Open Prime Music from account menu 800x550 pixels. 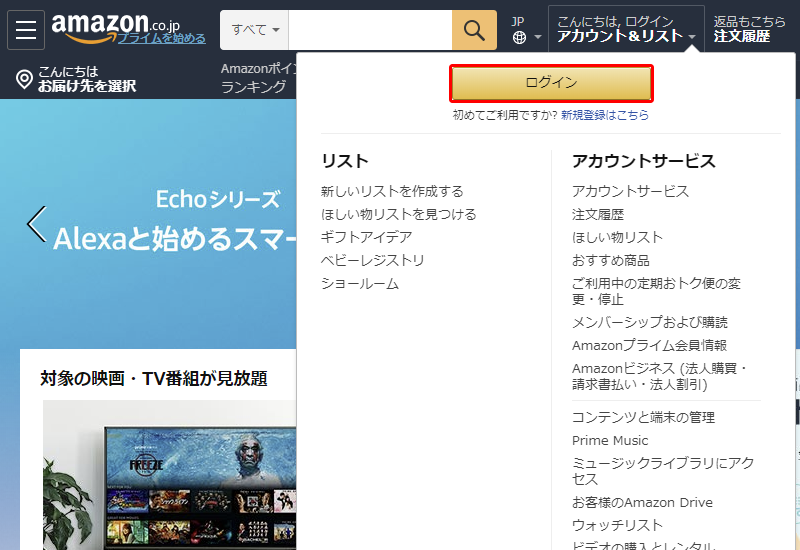pyautogui.click(x=610, y=440)
